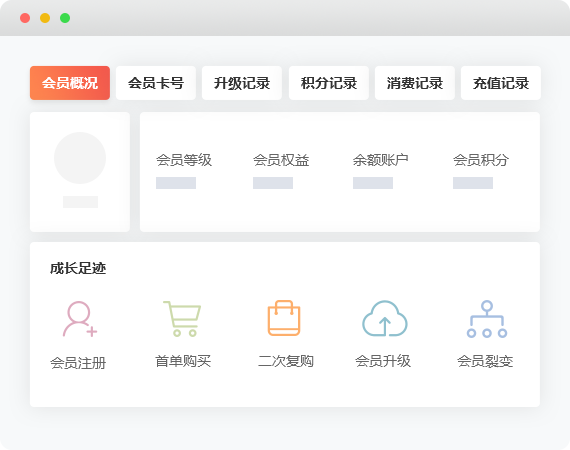The height and width of the screenshot is (450, 570).
Task: Switch to the 充值记录 tab
Action: click(x=501, y=83)
